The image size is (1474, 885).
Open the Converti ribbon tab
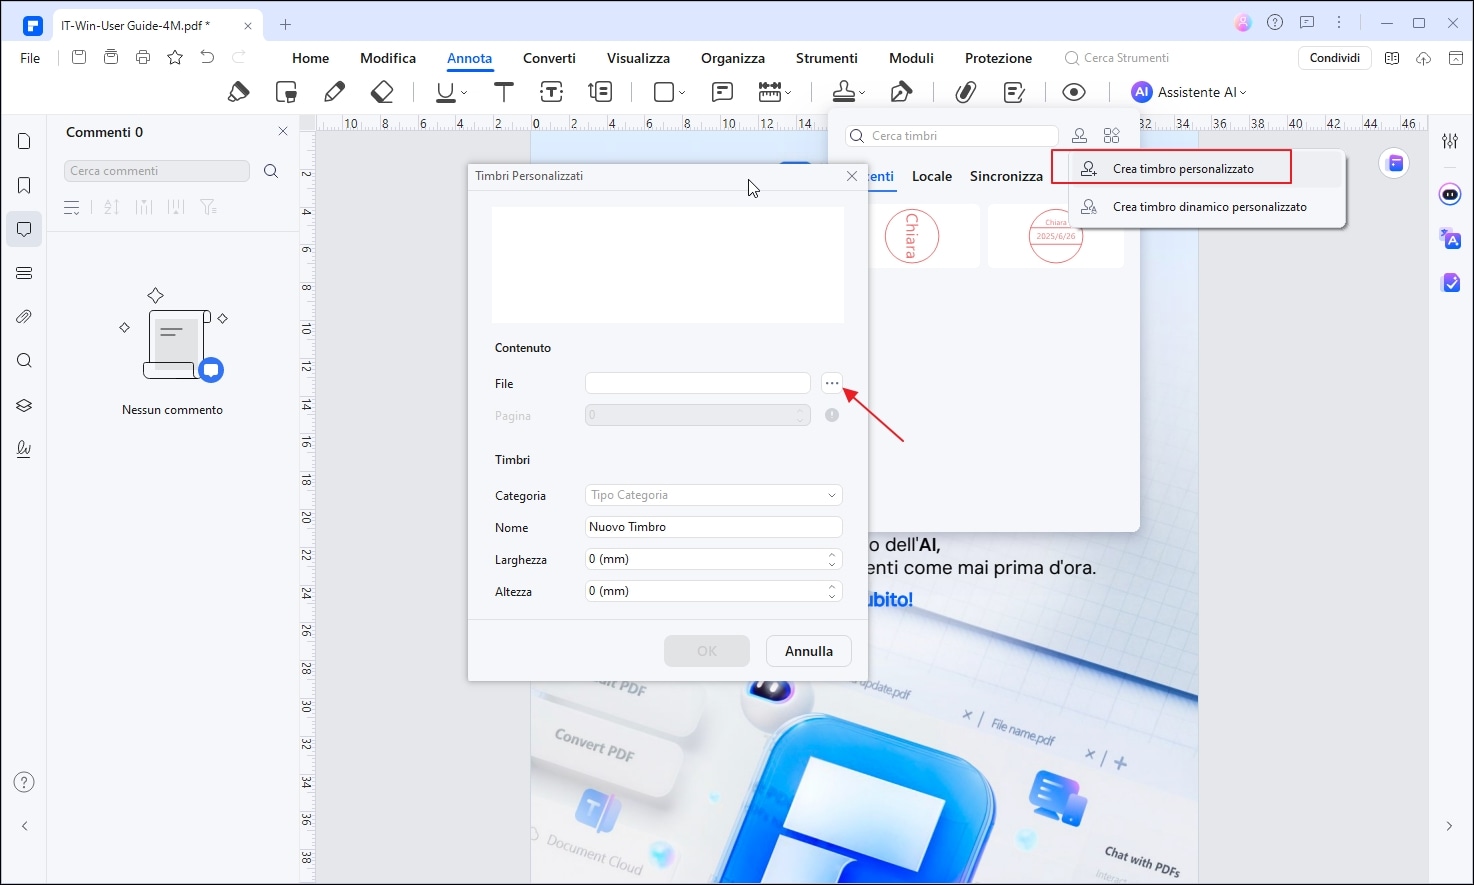click(x=549, y=58)
